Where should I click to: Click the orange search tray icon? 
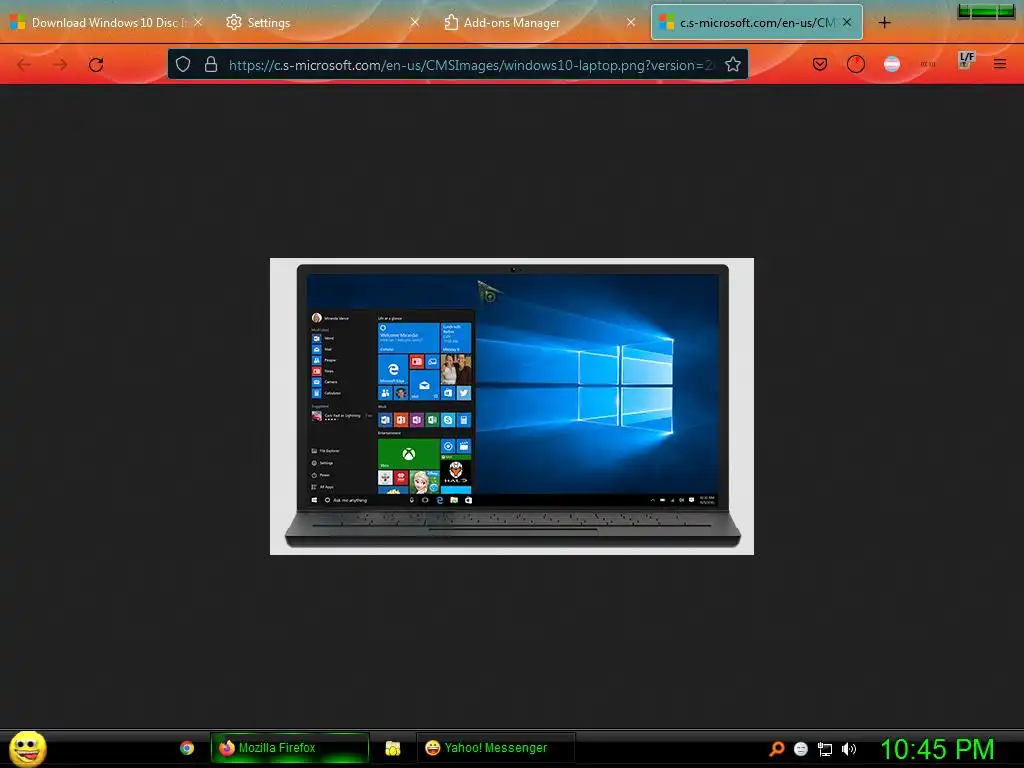point(777,748)
